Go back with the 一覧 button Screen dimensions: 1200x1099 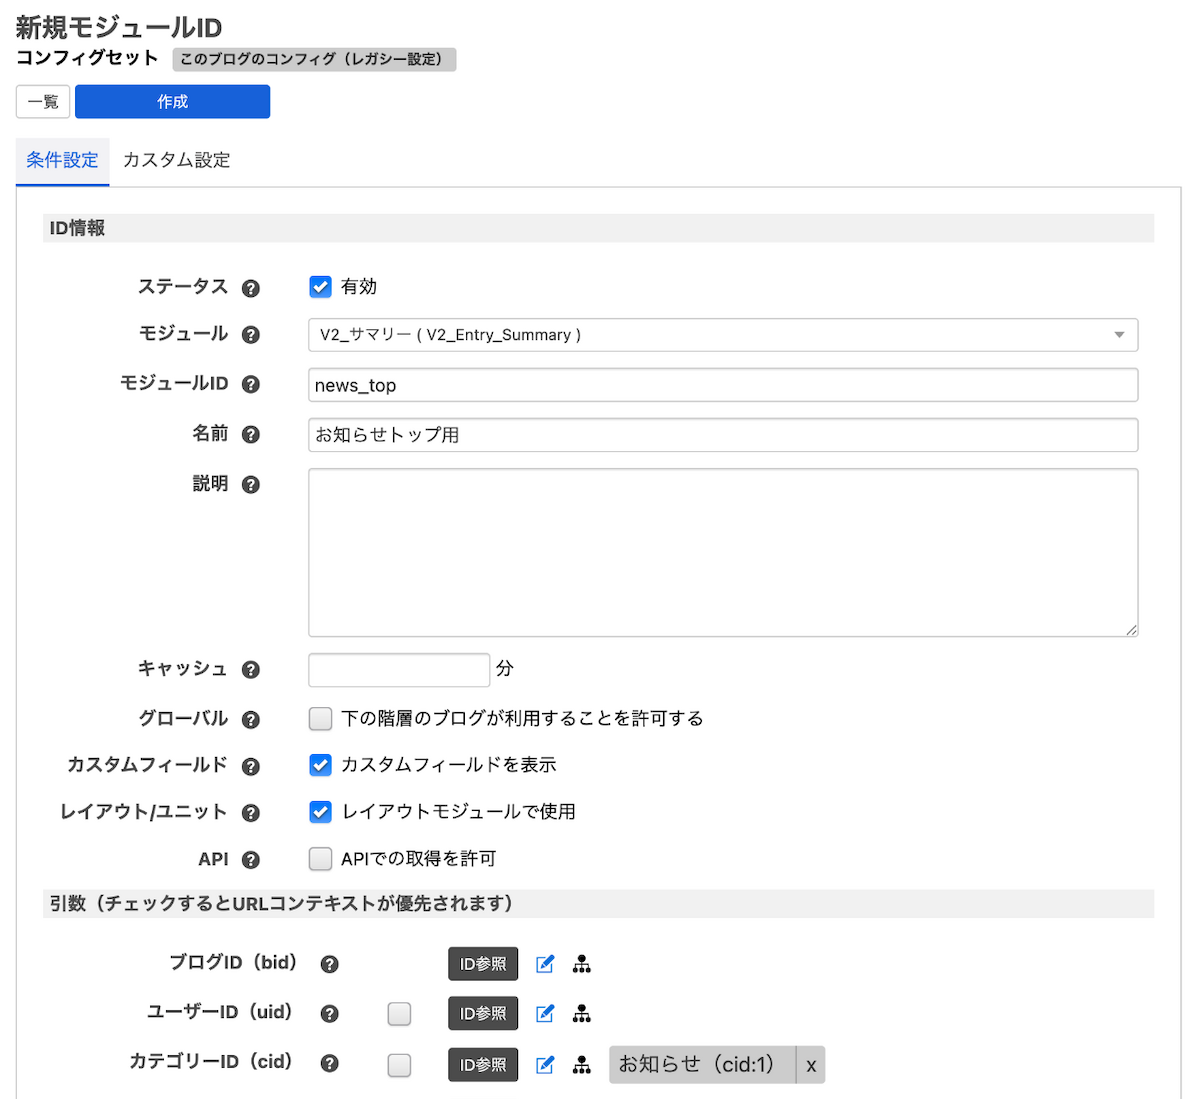pyautogui.click(x=43, y=102)
